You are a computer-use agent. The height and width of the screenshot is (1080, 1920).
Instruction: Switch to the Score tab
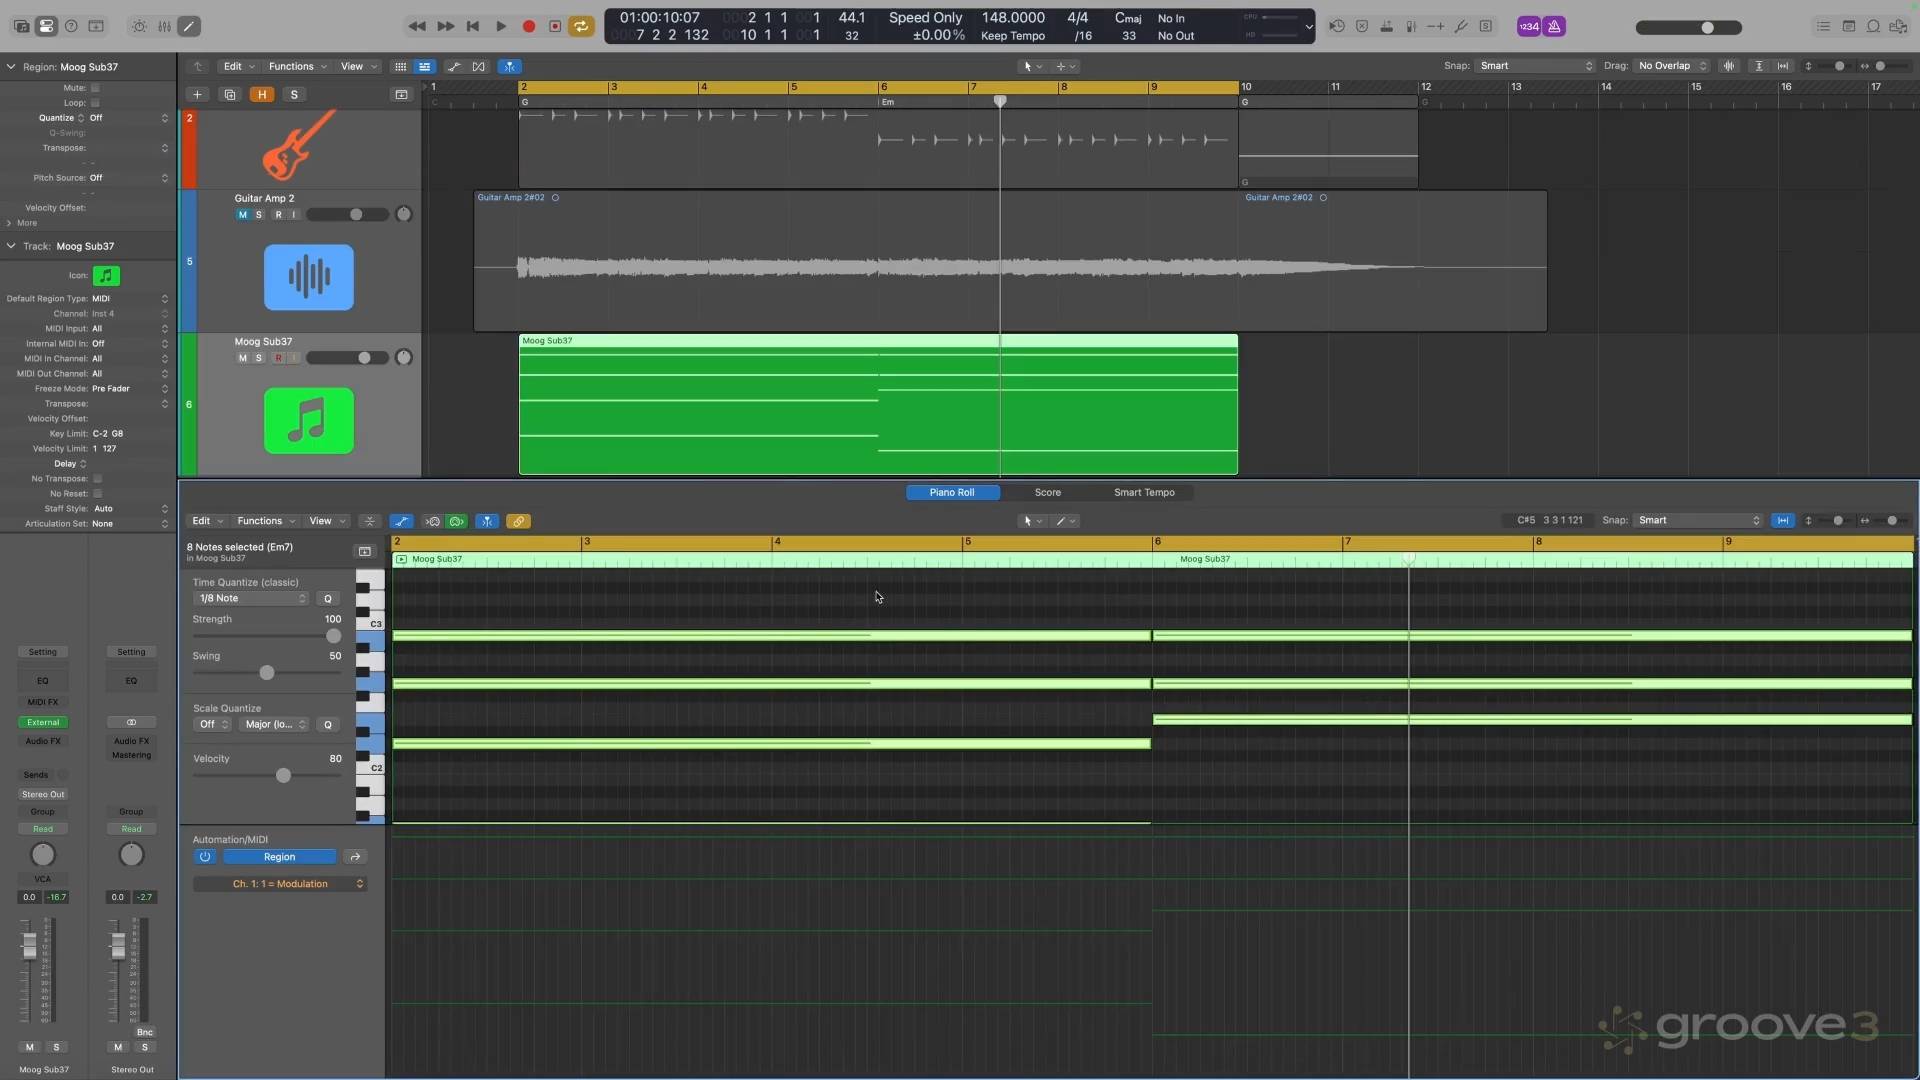click(1047, 492)
